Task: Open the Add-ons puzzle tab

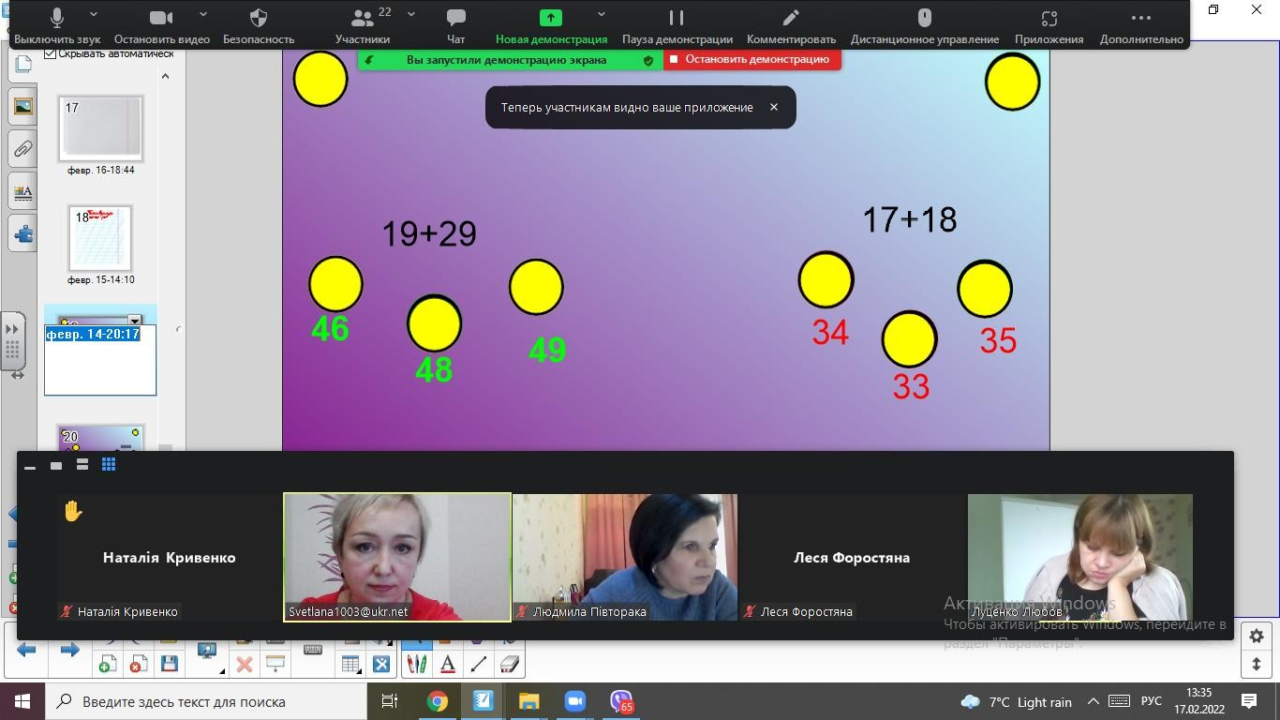Action: tap(23, 235)
